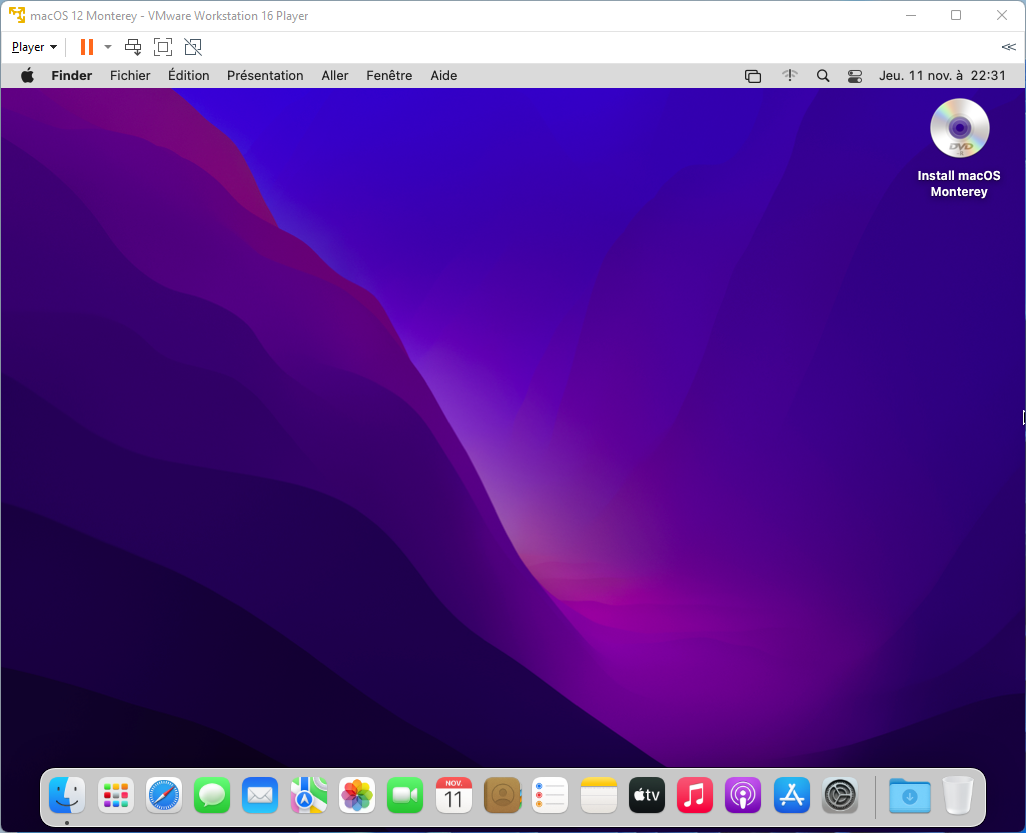Open the Podcasts app

click(x=742, y=795)
